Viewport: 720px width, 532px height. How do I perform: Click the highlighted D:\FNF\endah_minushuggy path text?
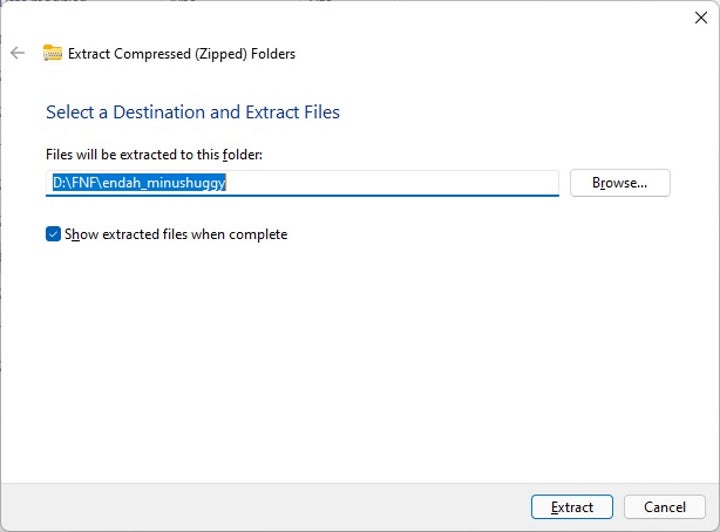point(140,183)
